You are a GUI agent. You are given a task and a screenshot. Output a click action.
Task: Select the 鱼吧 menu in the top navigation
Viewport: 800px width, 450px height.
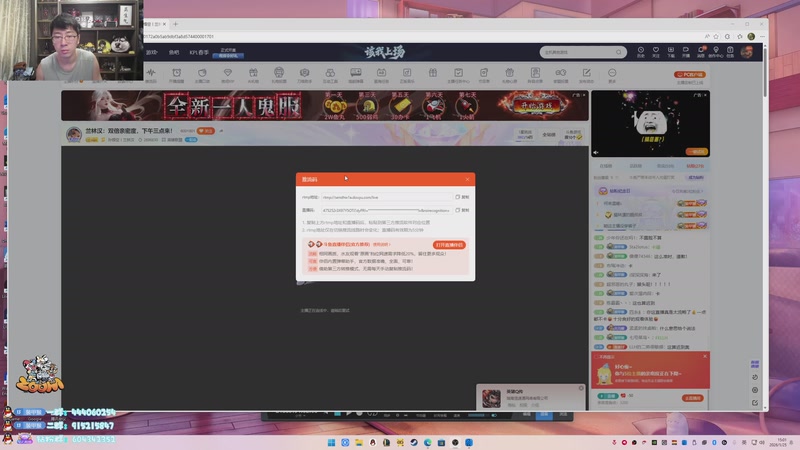(x=174, y=52)
